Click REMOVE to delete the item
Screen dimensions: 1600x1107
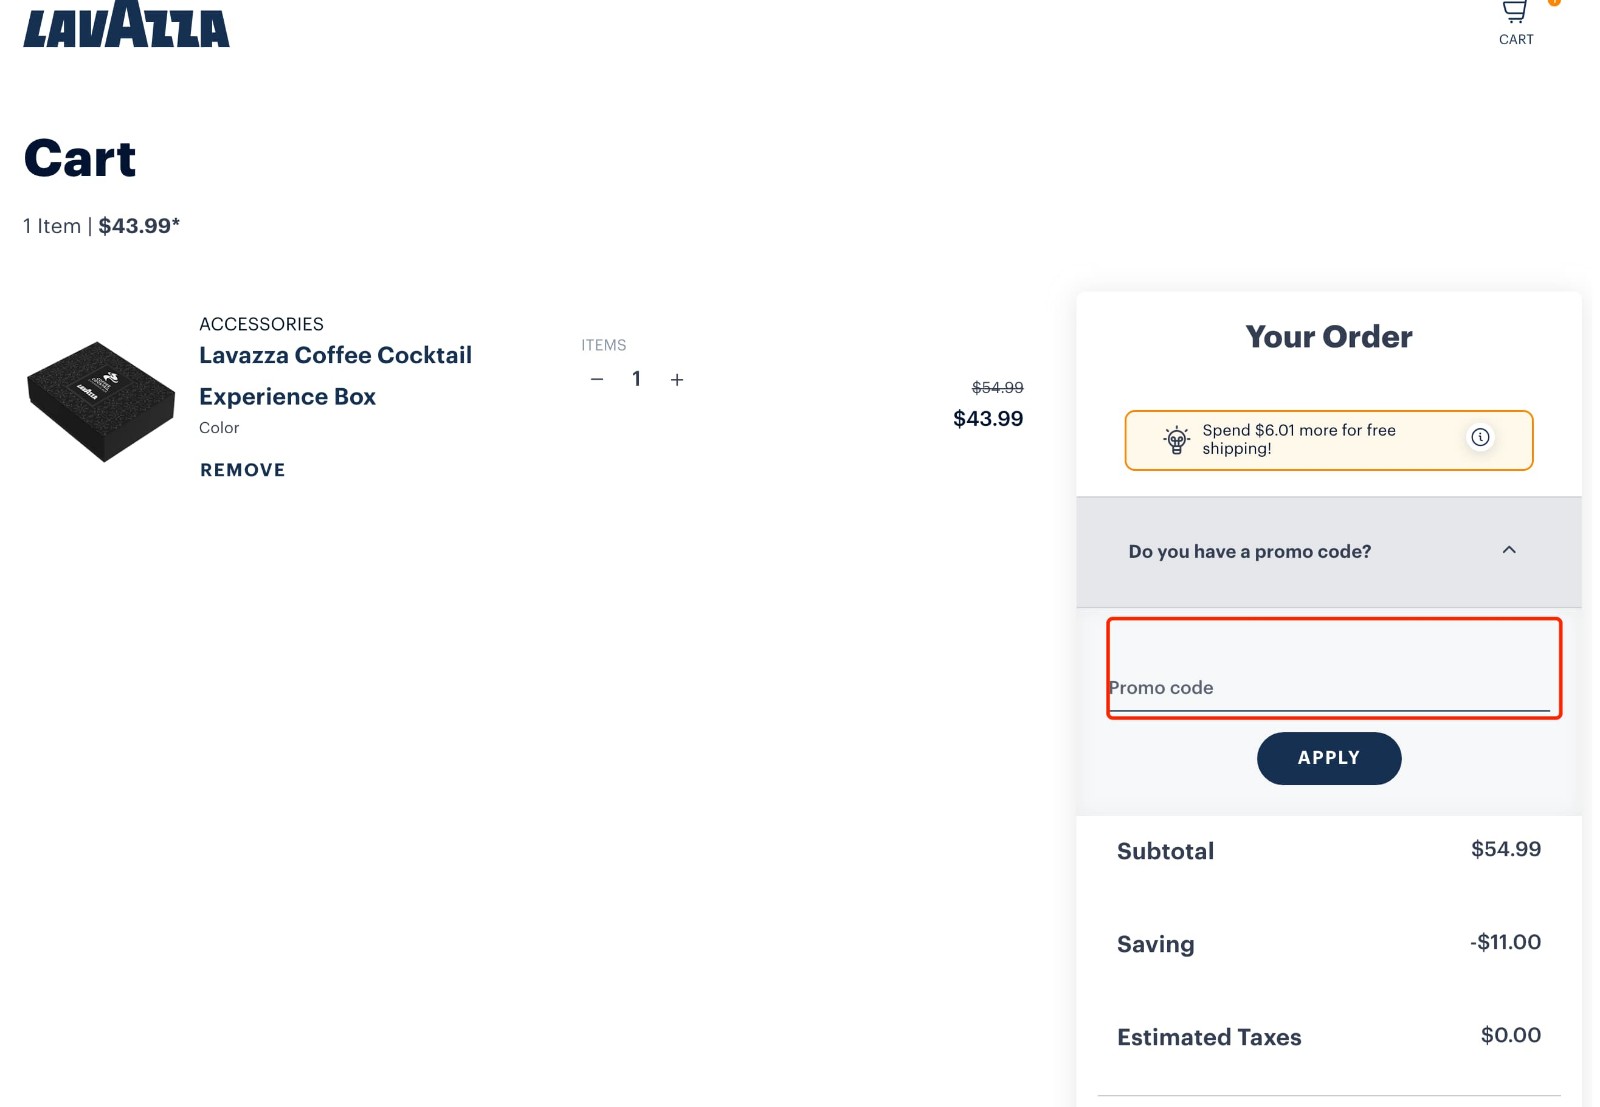pyautogui.click(x=242, y=469)
